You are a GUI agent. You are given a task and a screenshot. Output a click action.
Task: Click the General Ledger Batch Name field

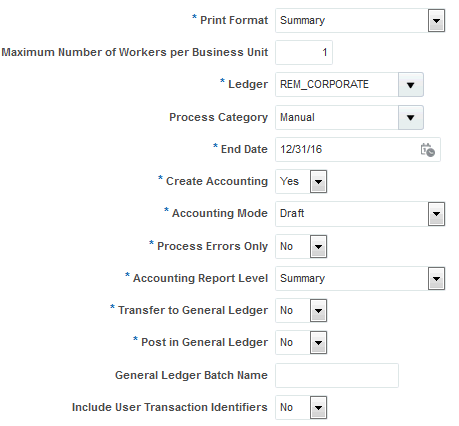337,375
